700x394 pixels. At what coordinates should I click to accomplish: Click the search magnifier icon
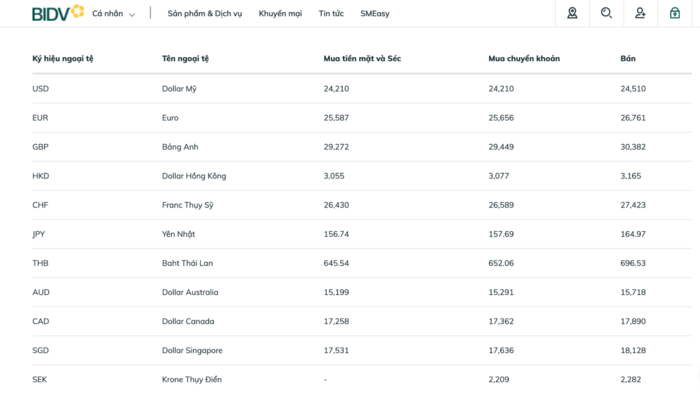[606, 13]
